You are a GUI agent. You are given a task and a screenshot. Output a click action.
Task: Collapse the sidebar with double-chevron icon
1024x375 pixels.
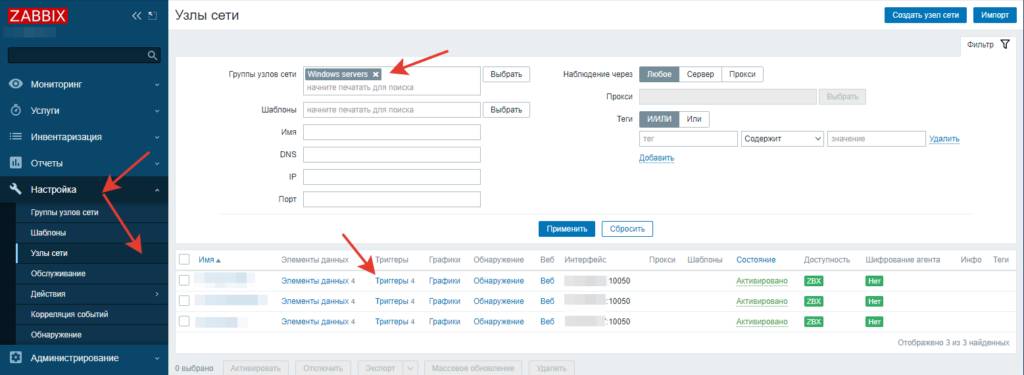point(136,16)
